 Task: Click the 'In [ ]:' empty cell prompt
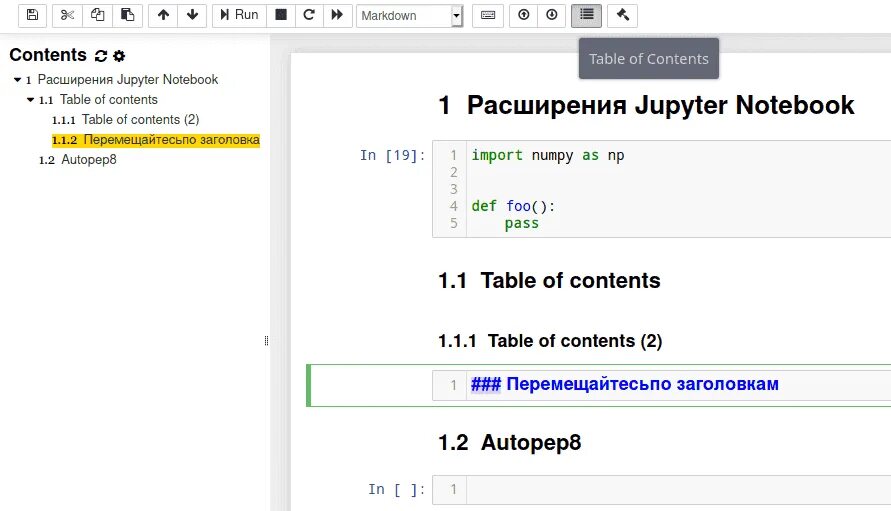[397, 489]
